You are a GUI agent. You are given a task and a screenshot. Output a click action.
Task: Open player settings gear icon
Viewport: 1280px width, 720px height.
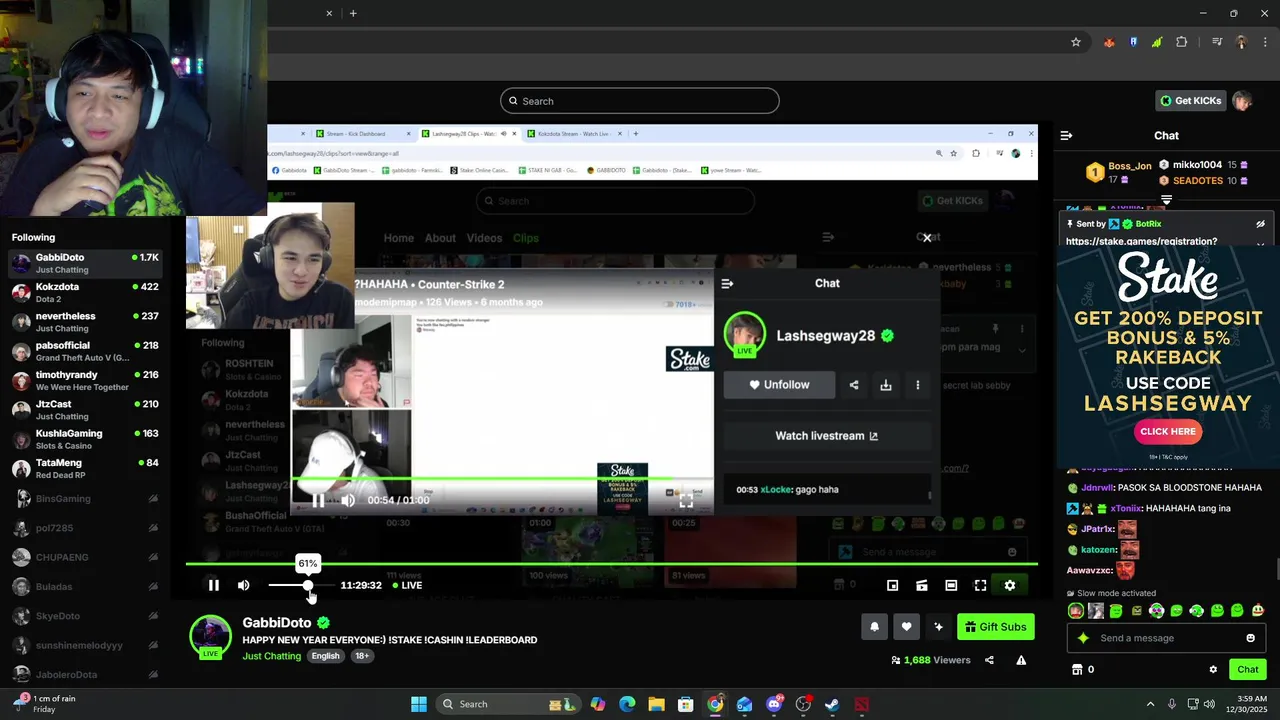pos(1009,585)
